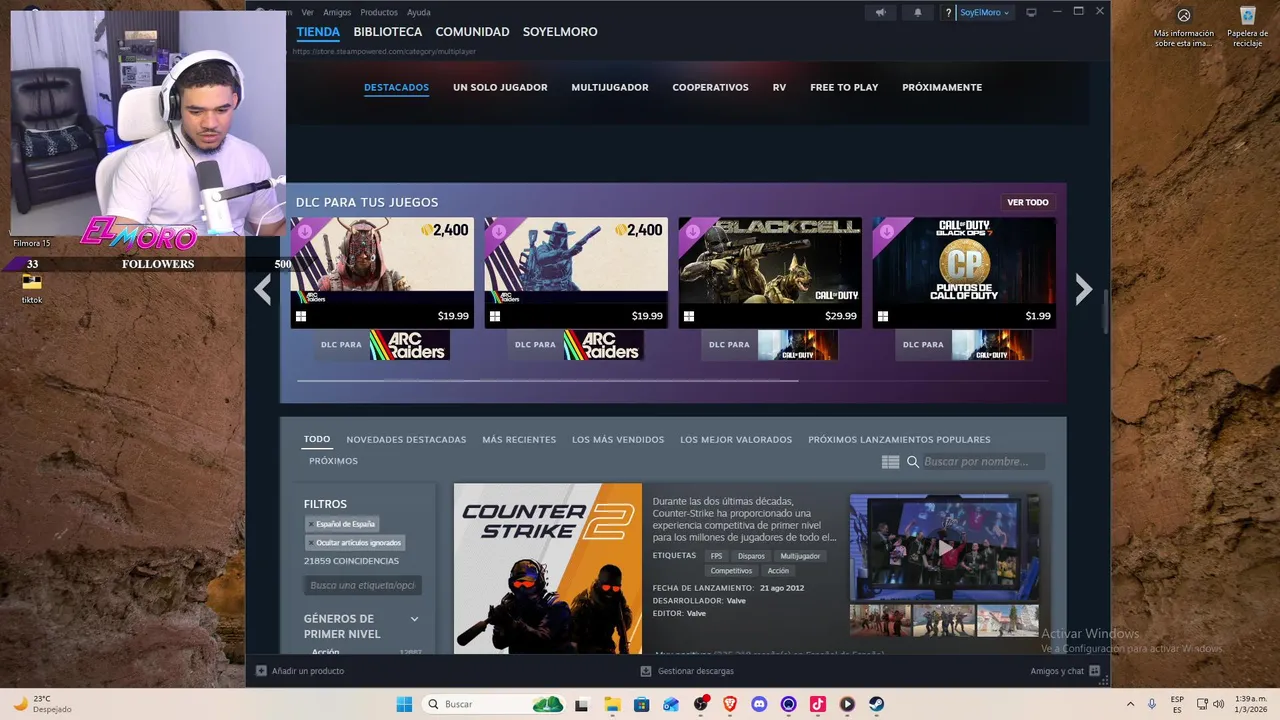Viewport: 1280px width, 720px height.
Task: Select the TIENDA tab
Action: click(318, 32)
